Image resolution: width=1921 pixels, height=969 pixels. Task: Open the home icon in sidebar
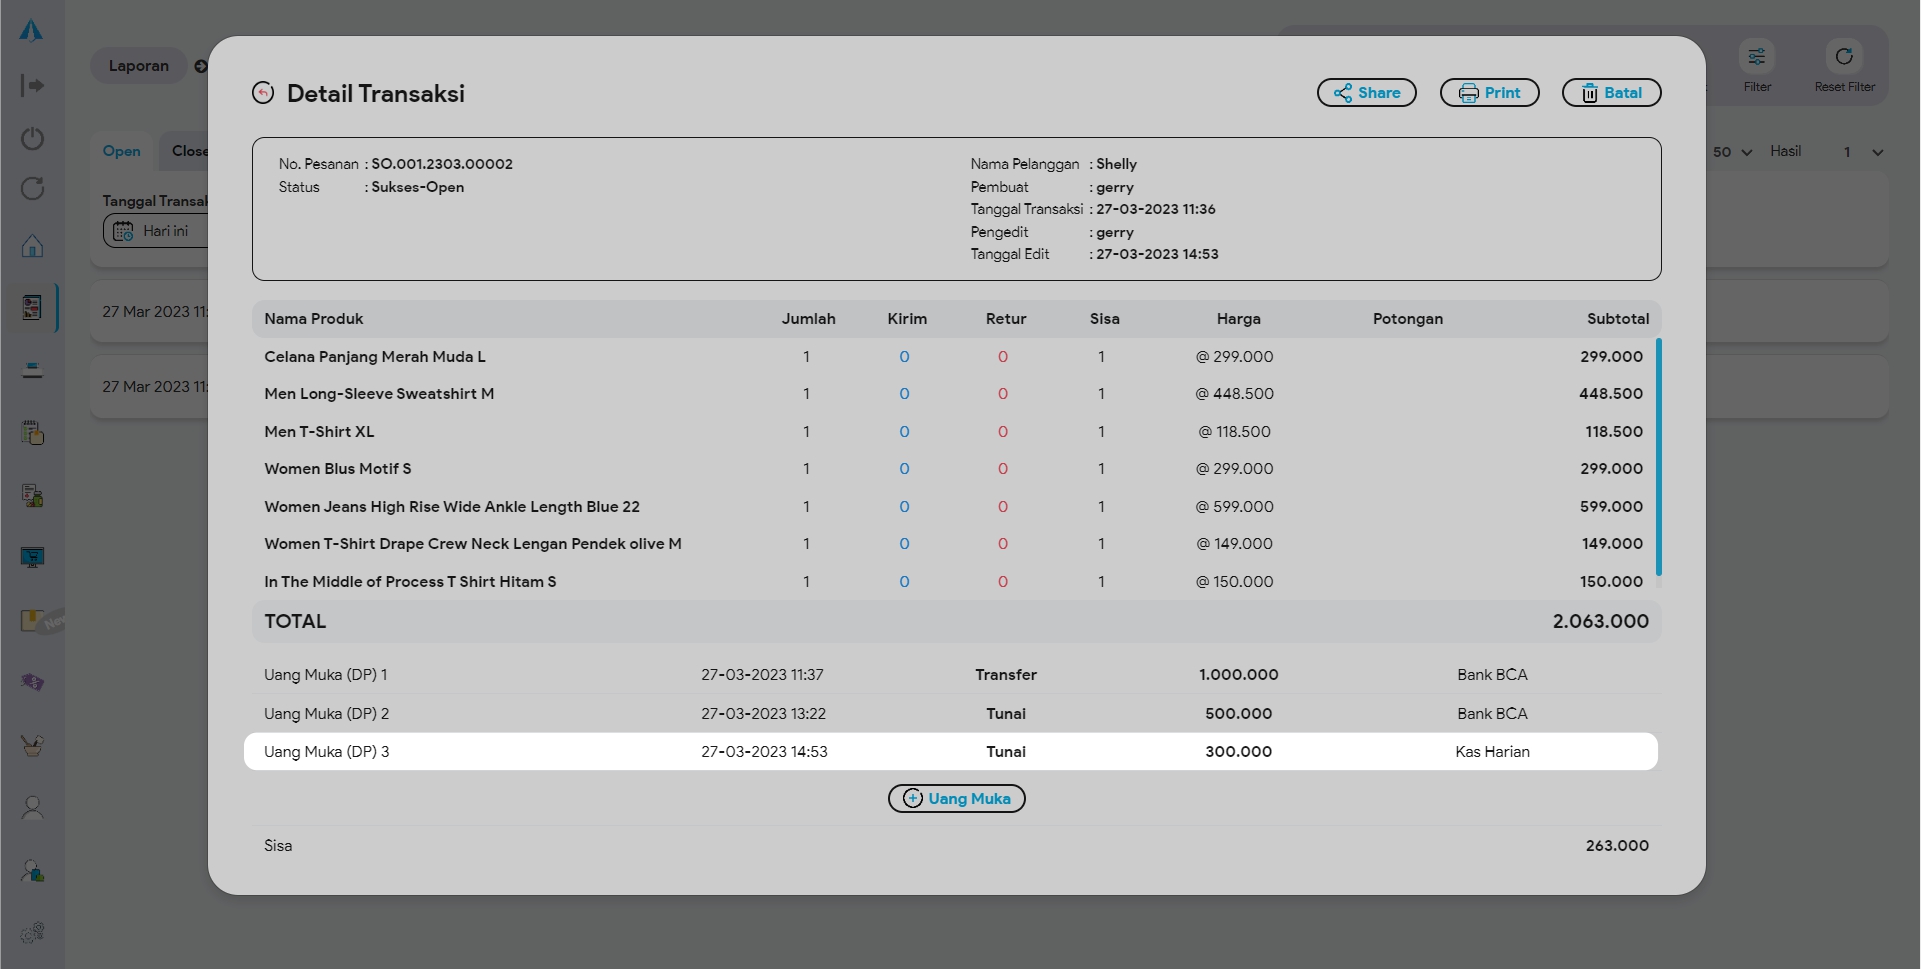32,246
